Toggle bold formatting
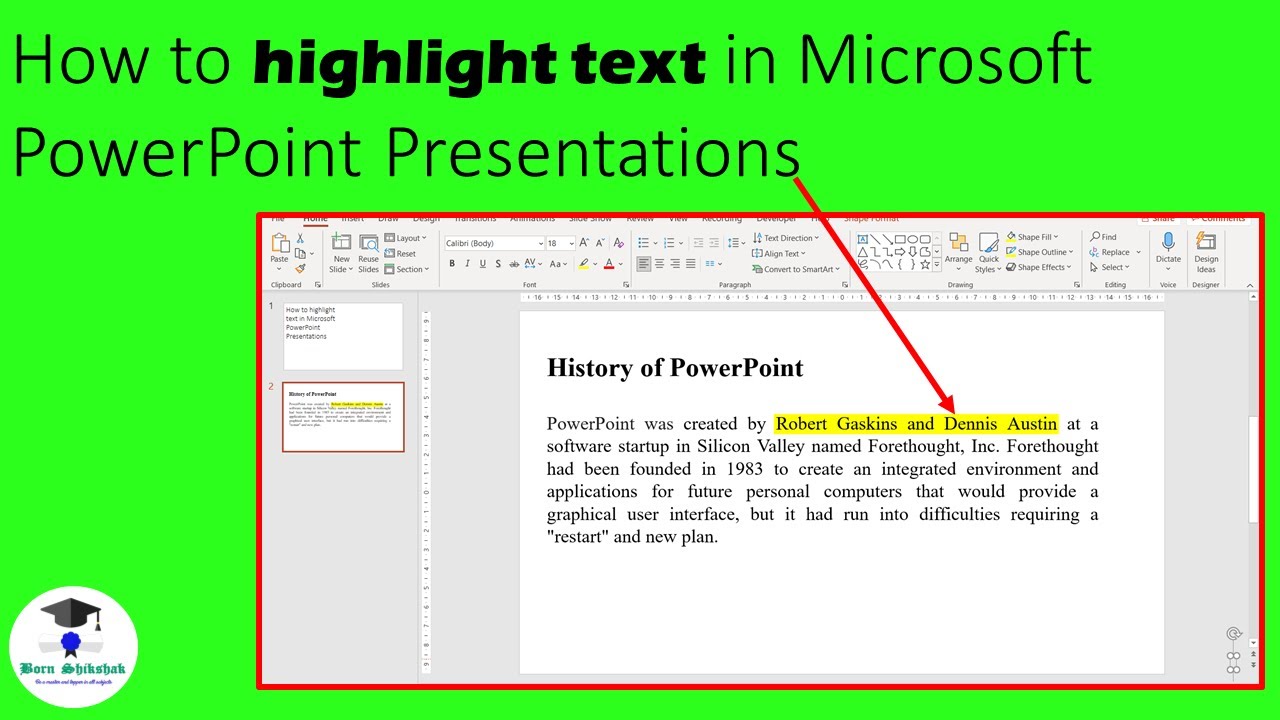 pos(452,264)
